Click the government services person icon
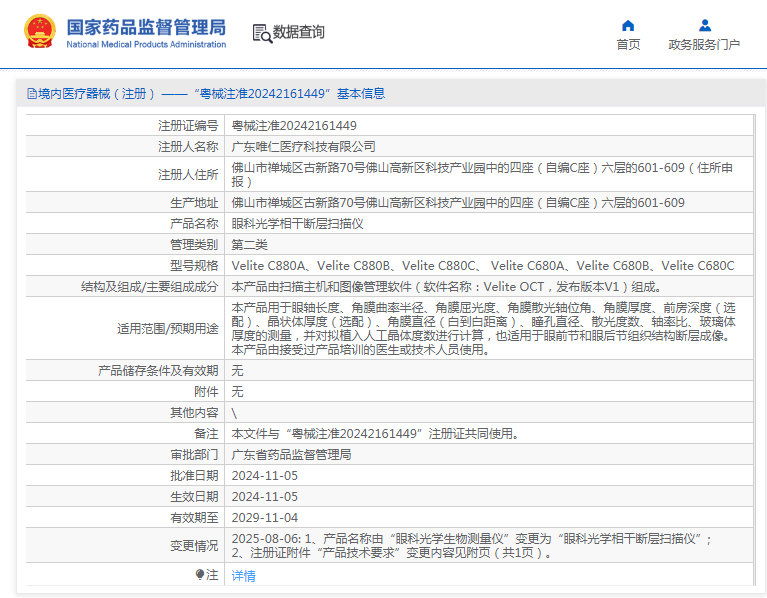 704,25
